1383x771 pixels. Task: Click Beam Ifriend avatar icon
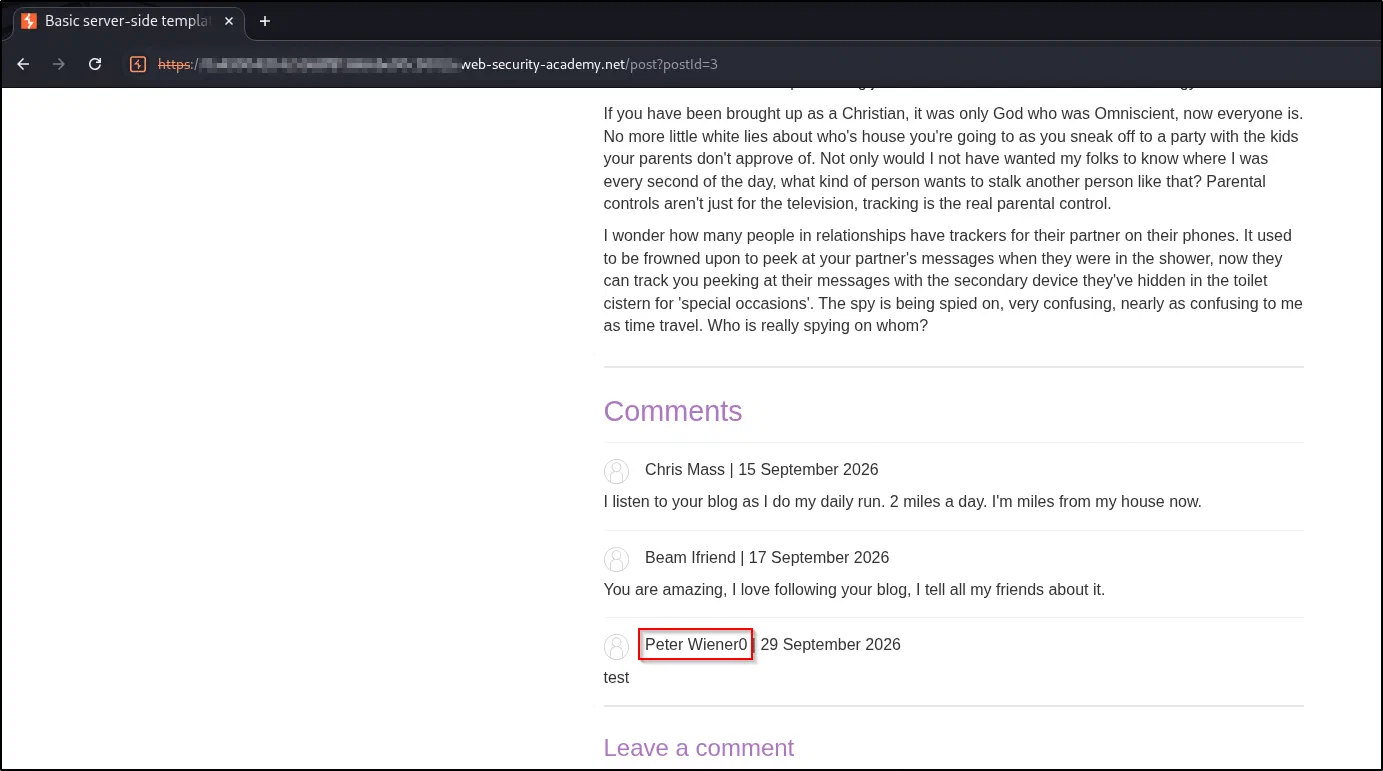617,559
